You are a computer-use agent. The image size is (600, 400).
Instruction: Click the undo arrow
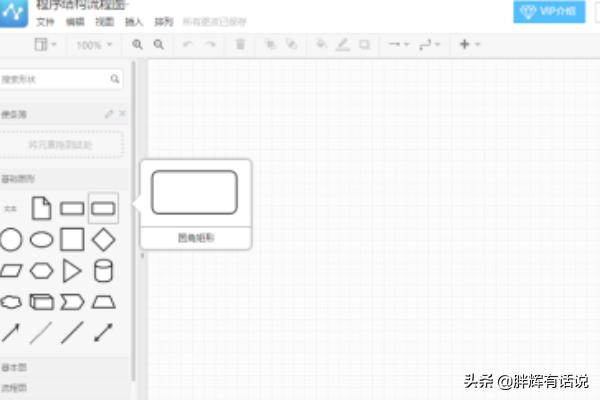[187, 44]
